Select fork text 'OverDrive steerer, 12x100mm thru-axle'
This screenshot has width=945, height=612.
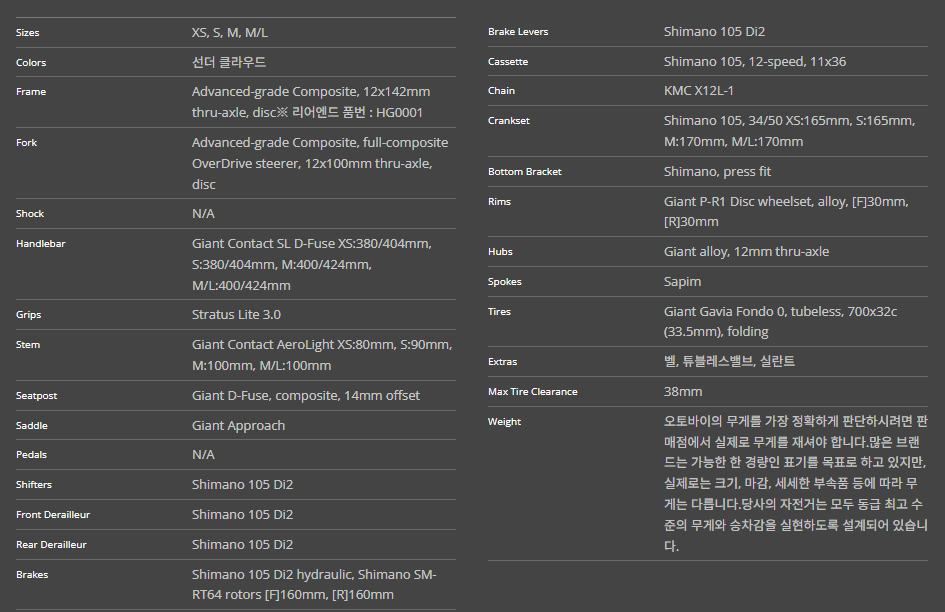pos(311,163)
